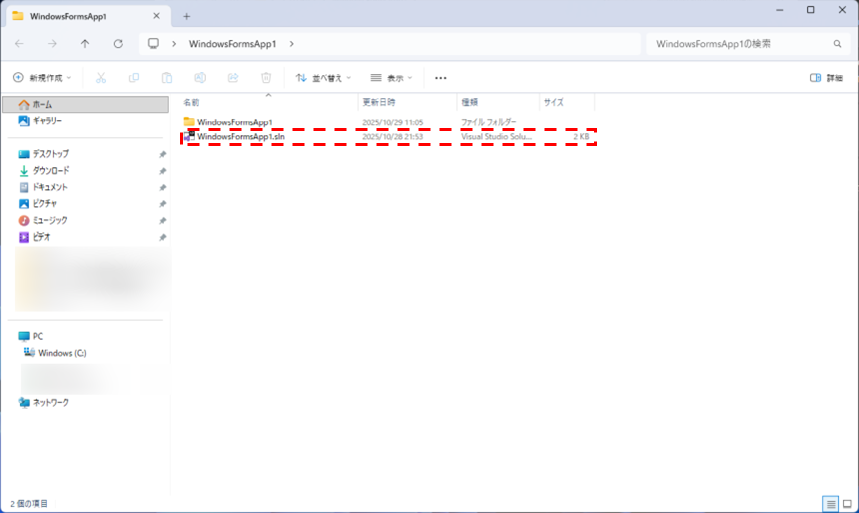This screenshot has height=513, width=859.
Task: Switch to details list view icon
Action: point(829,503)
